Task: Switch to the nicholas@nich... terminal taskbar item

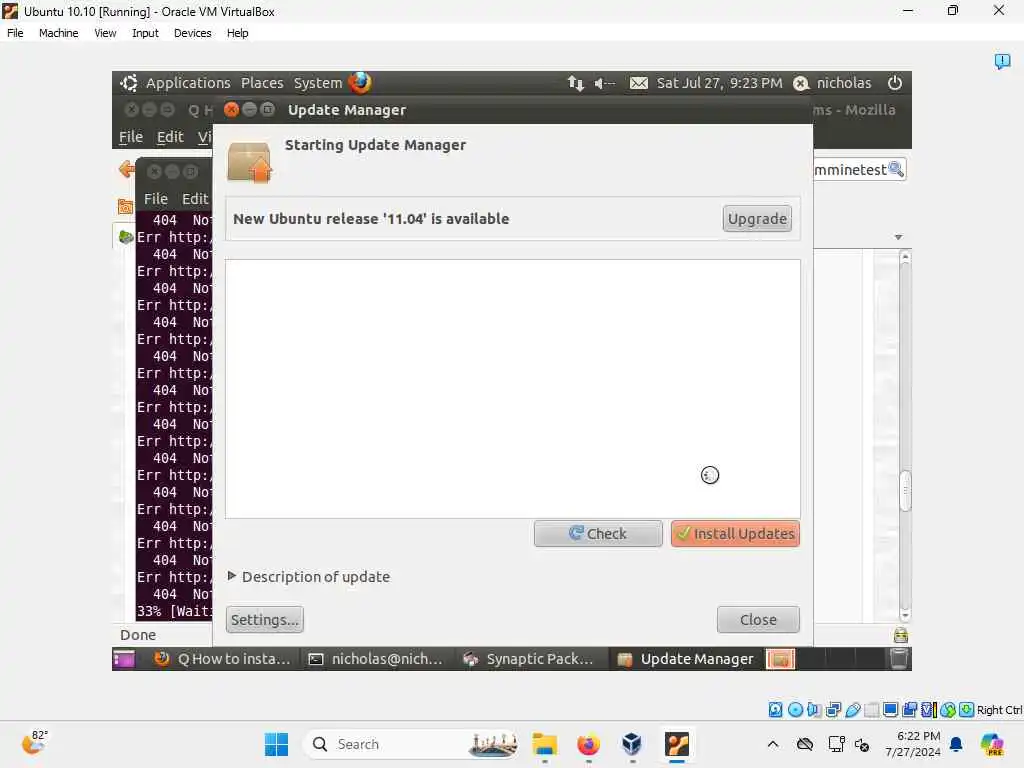Action: point(376,659)
